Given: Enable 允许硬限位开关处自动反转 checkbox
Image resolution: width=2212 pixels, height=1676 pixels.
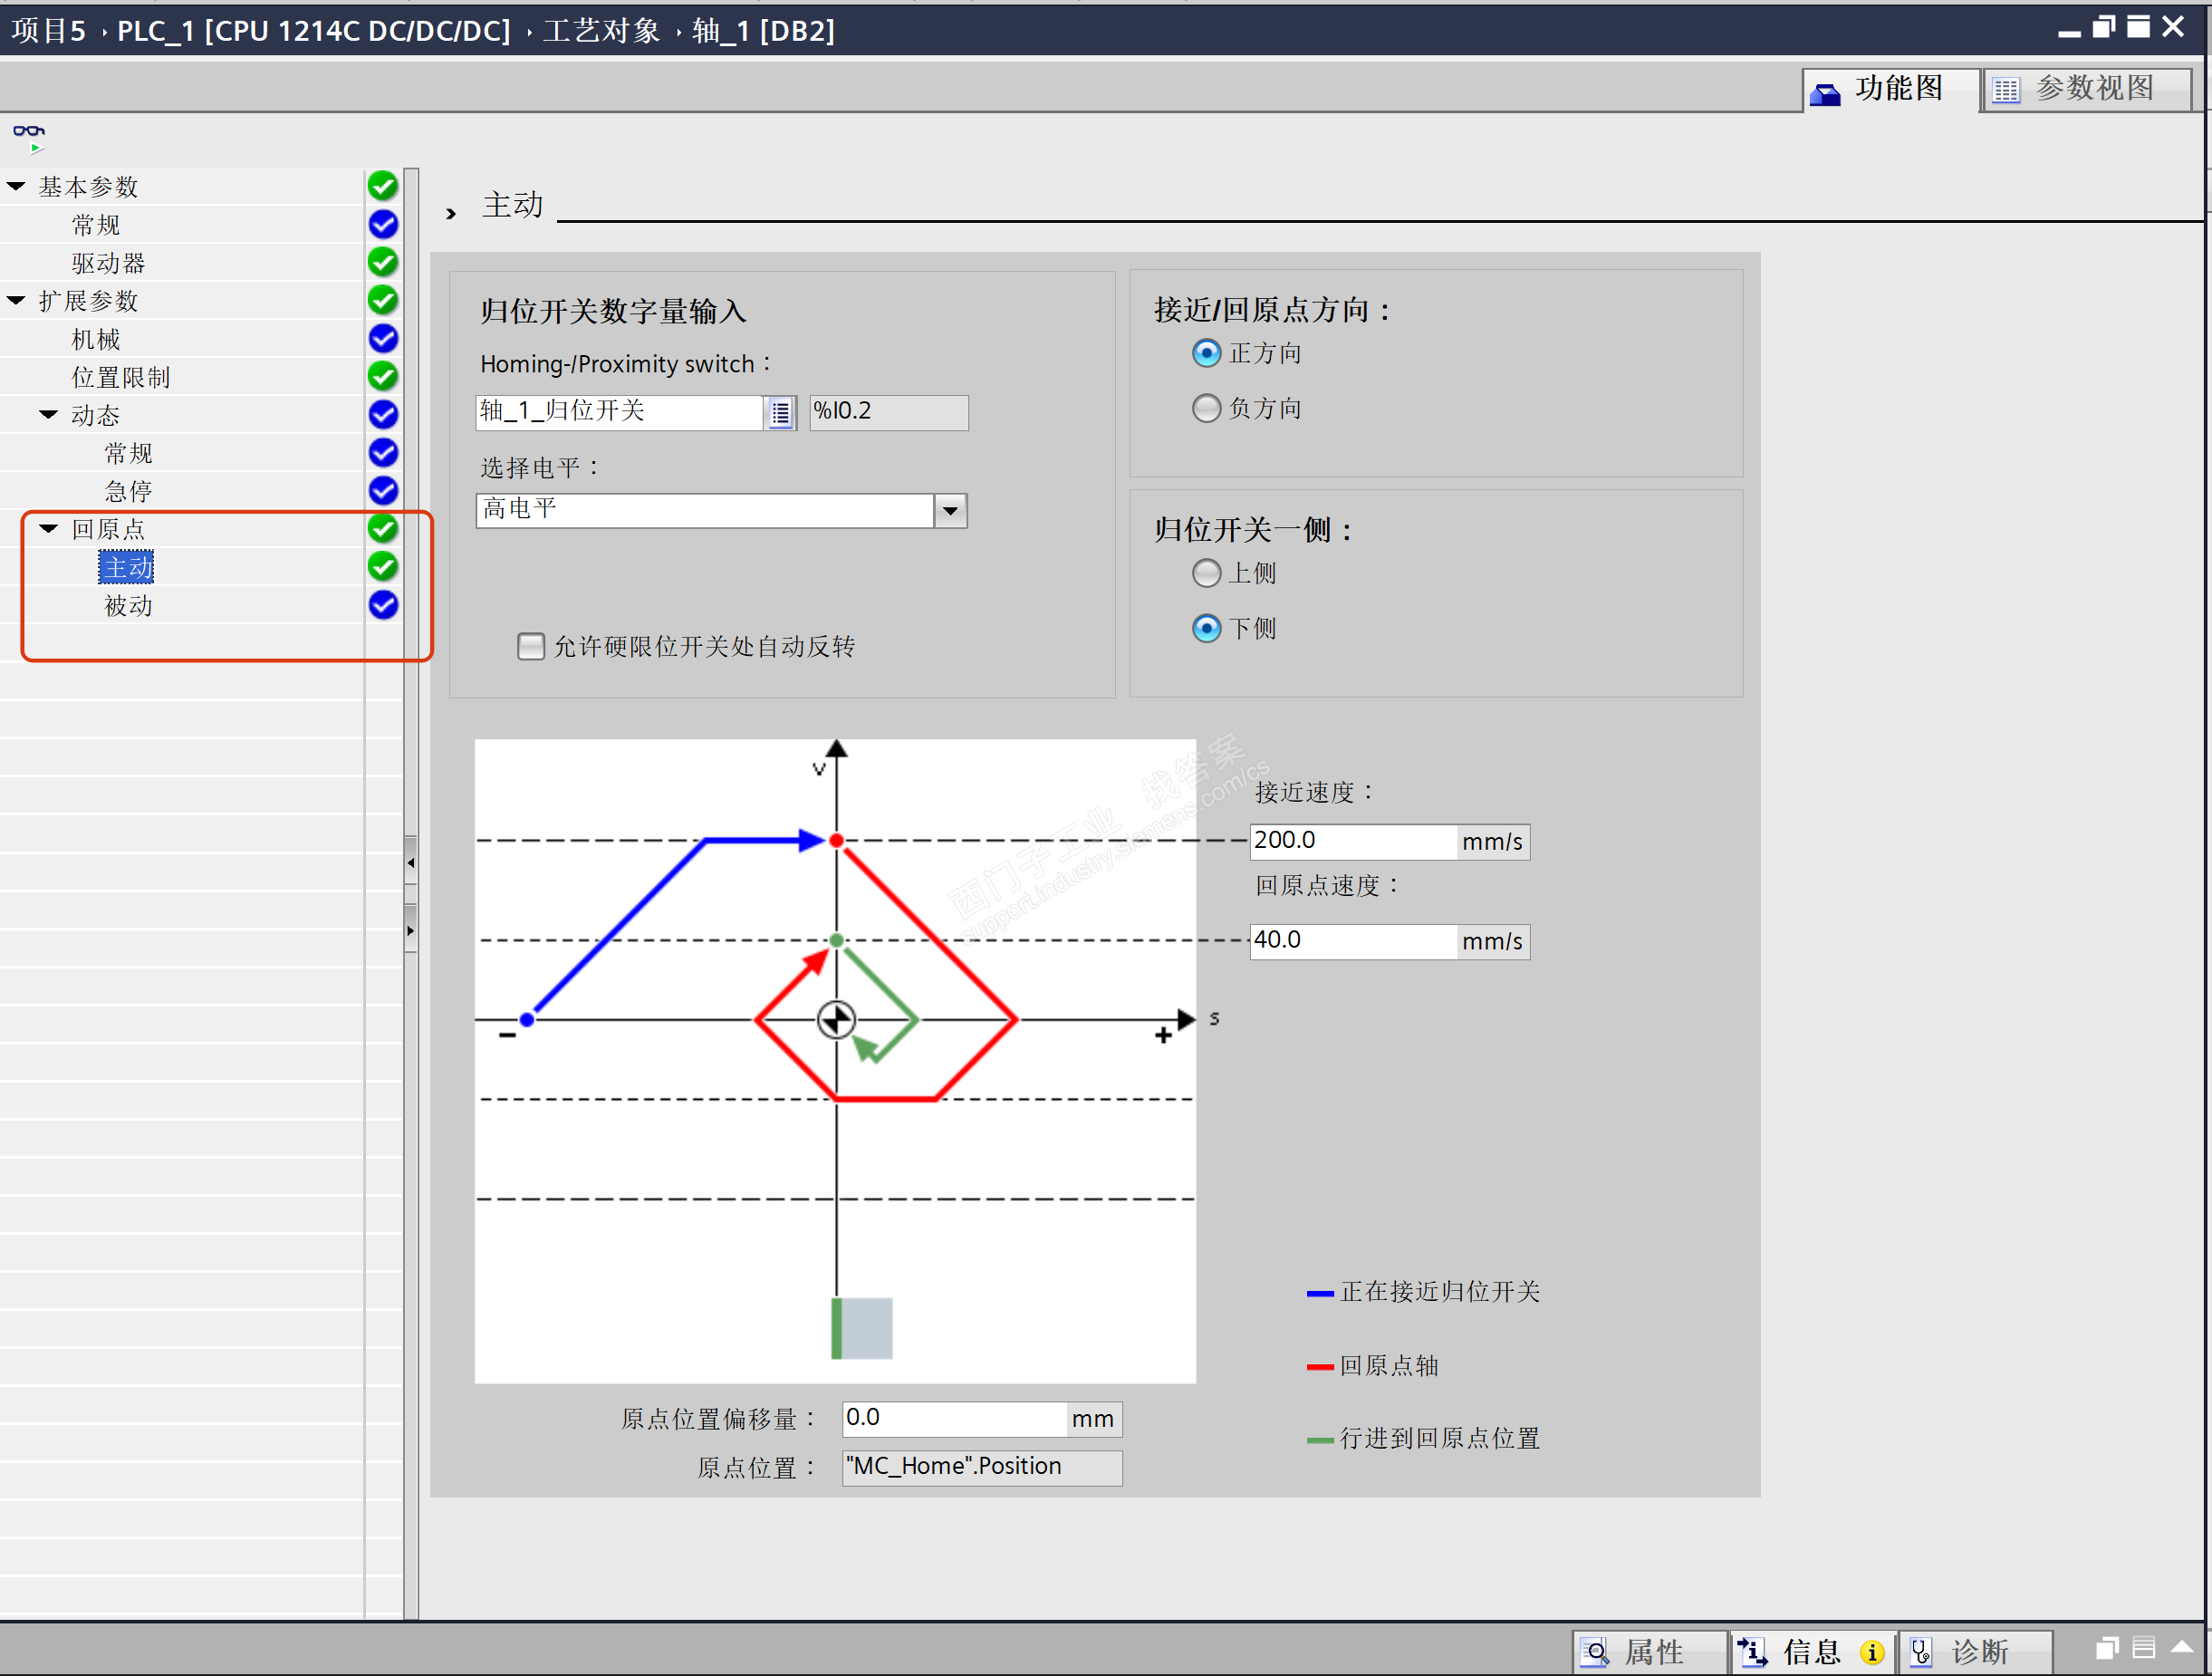Looking at the screenshot, I should [531, 646].
